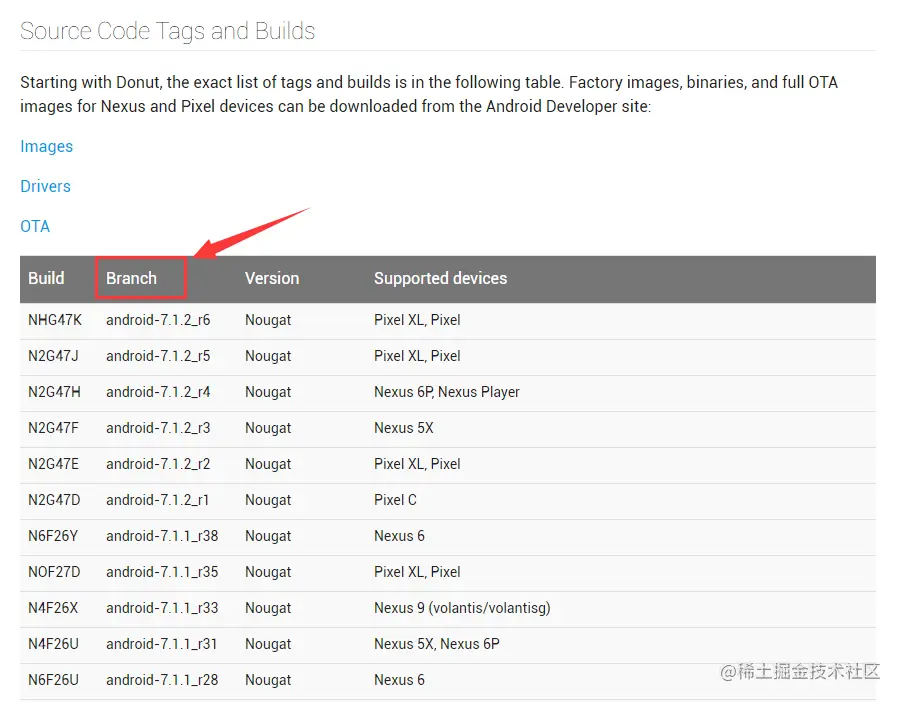Select build cell N2G47E
The image size is (901, 702).
pyautogui.click(x=53, y=464)
